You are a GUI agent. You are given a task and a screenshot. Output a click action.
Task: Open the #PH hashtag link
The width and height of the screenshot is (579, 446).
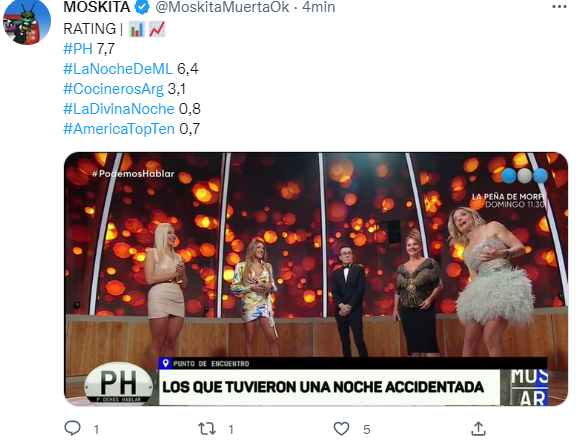click(78, 49)
